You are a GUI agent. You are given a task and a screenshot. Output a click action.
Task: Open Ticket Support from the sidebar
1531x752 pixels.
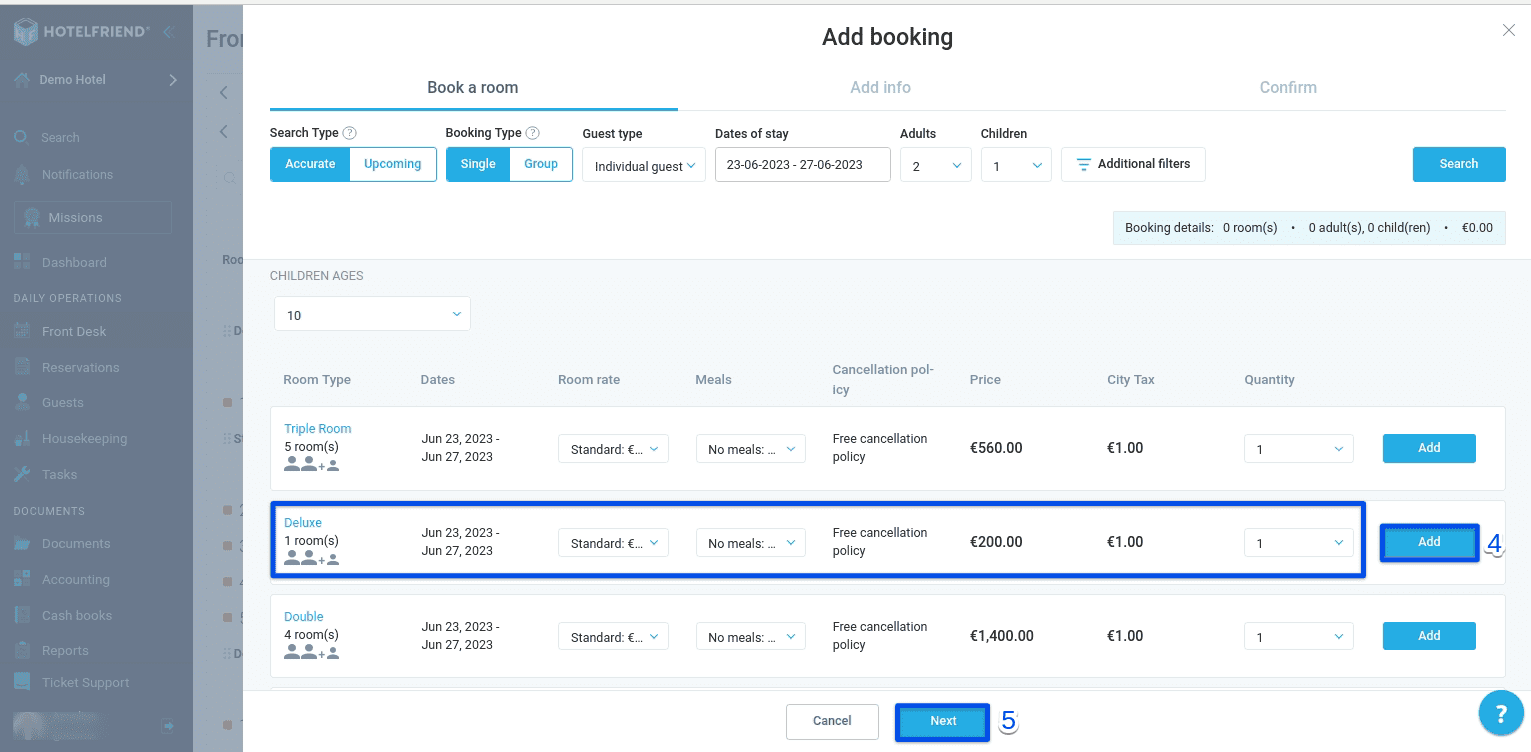(x=87, y=682)
